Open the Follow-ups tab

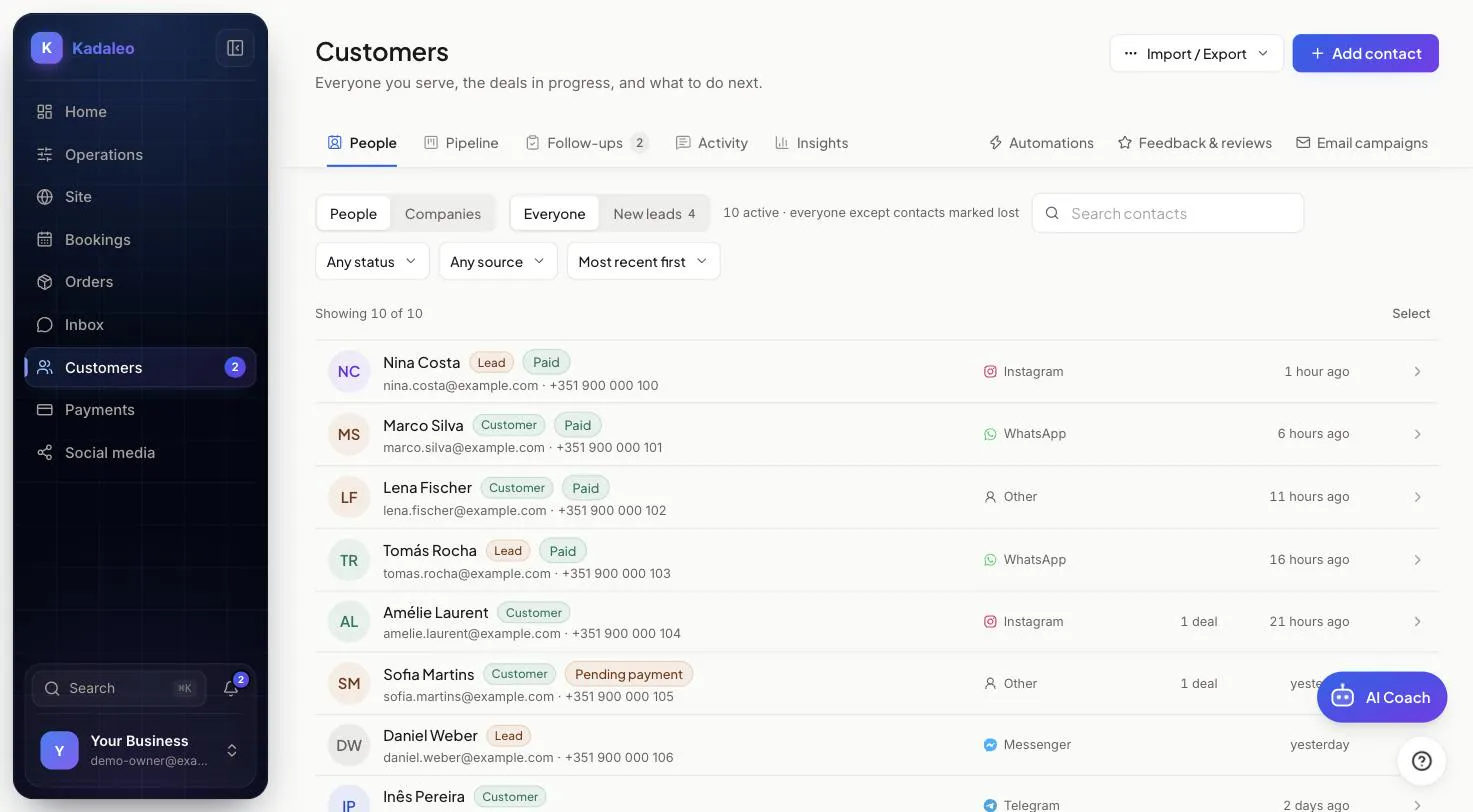click(x=587, y=143)
